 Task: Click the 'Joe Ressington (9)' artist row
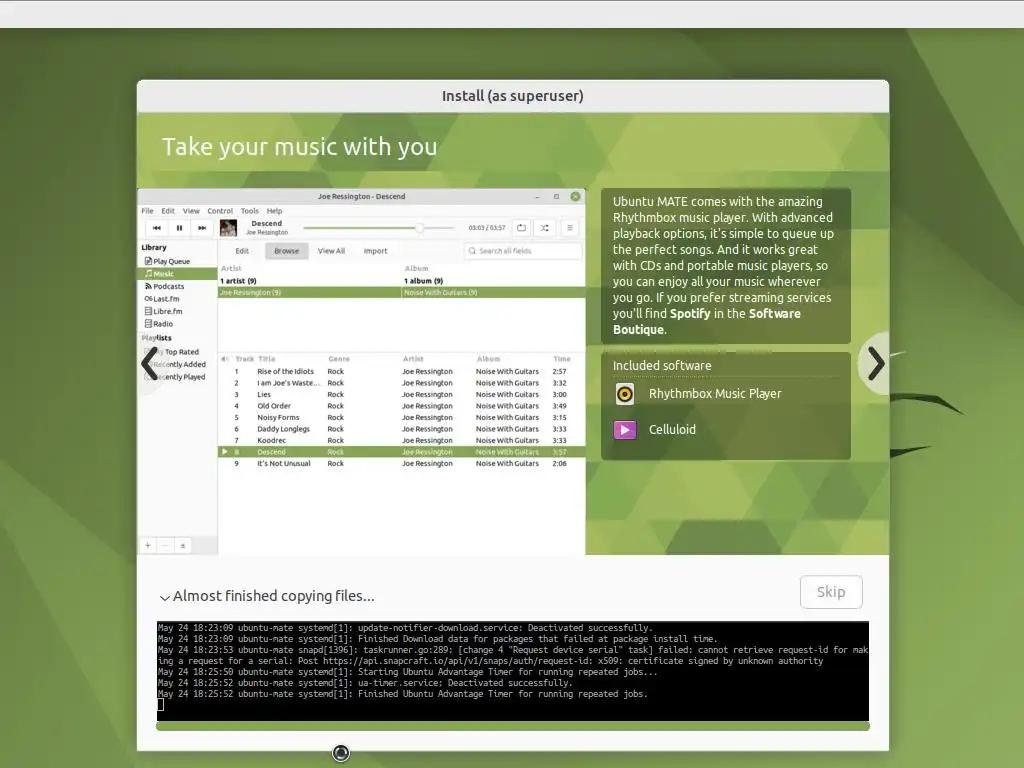[x=310, y=293]
